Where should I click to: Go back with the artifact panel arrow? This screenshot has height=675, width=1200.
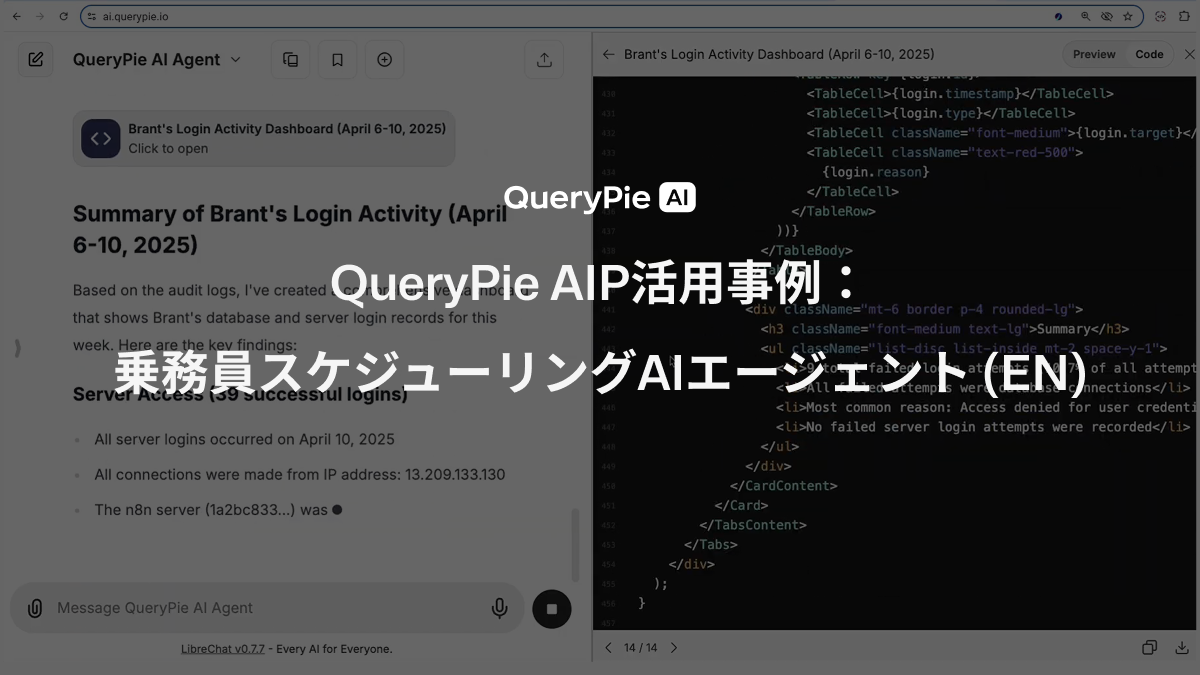click(608, 54)
